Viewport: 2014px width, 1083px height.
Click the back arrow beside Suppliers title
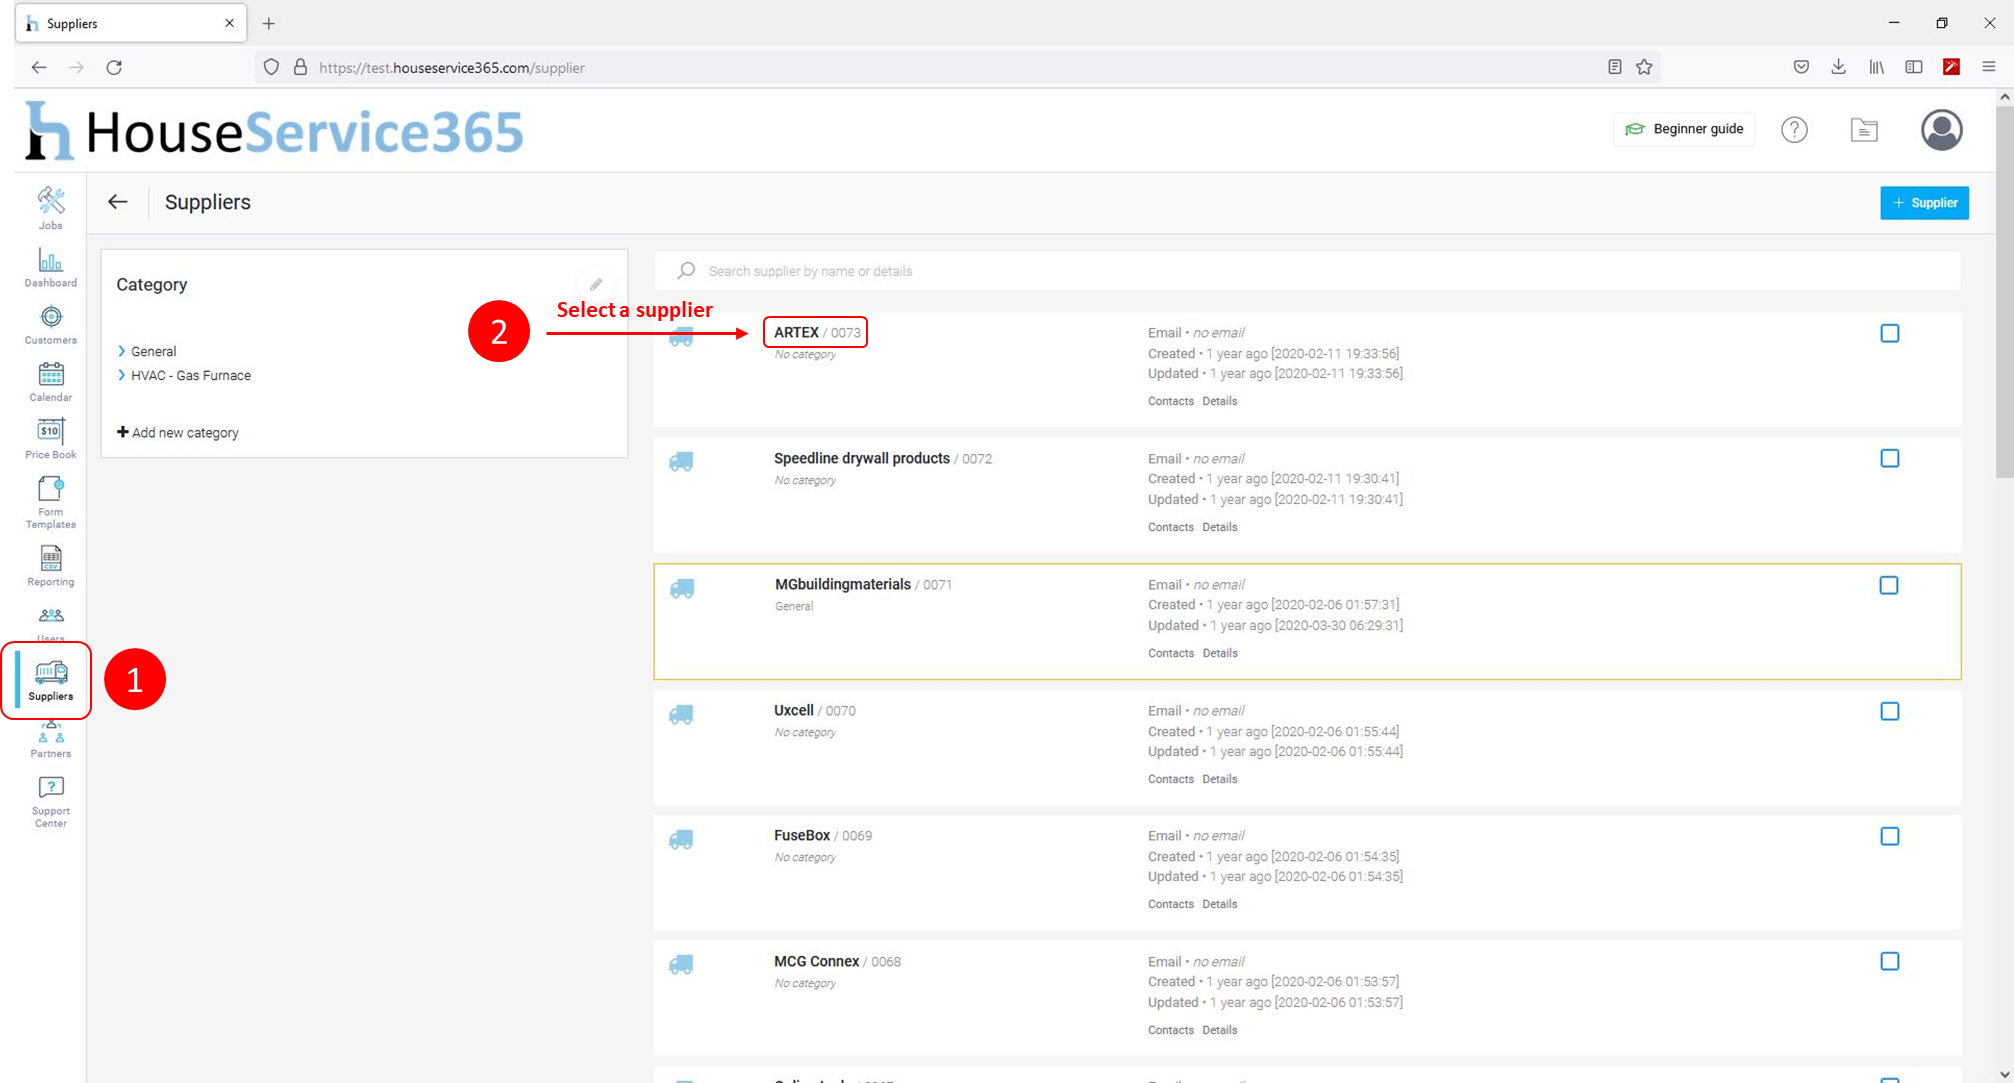tap(118, 202)
